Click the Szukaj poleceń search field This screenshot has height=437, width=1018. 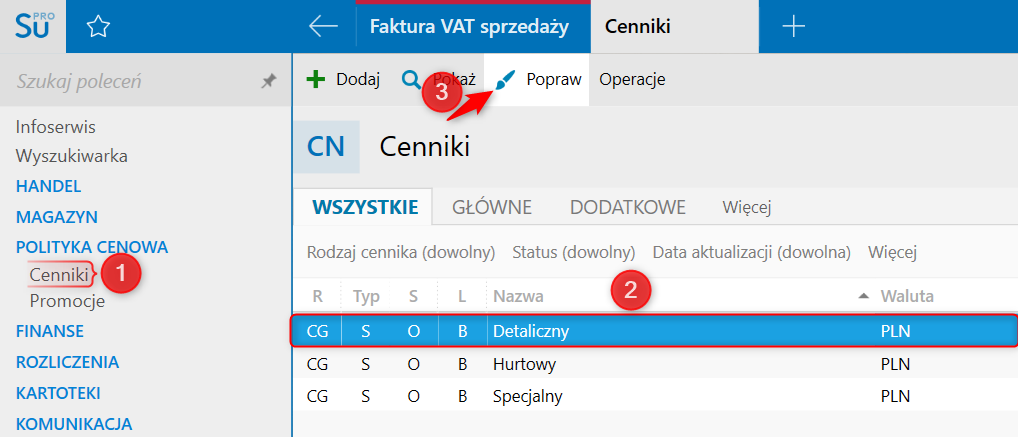coord(130,81)
